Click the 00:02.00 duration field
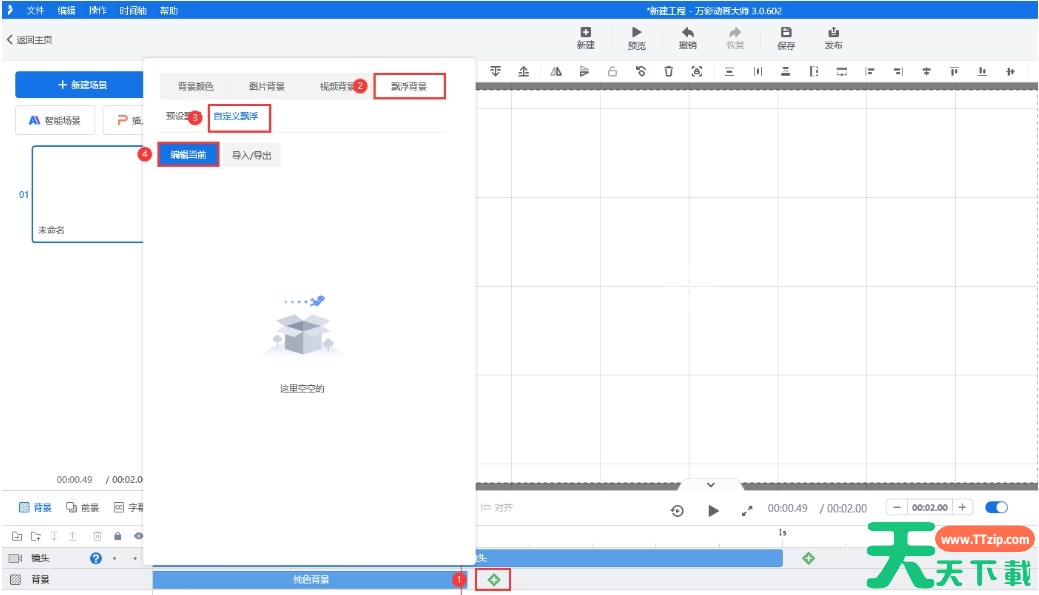 [x=930, y=507]
